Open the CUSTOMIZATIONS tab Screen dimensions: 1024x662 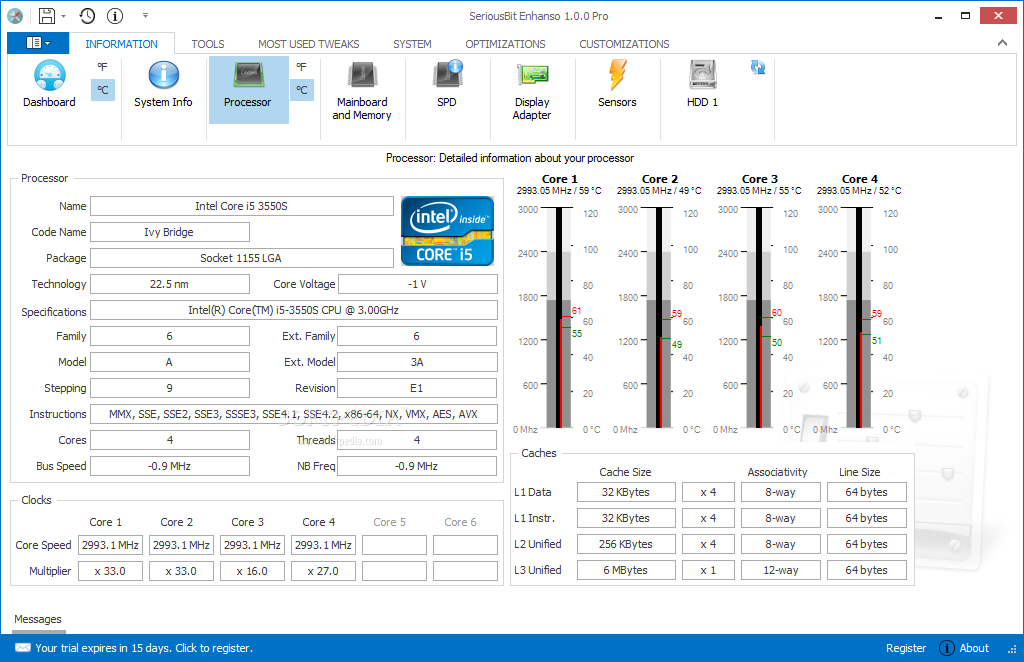point(624,44)
